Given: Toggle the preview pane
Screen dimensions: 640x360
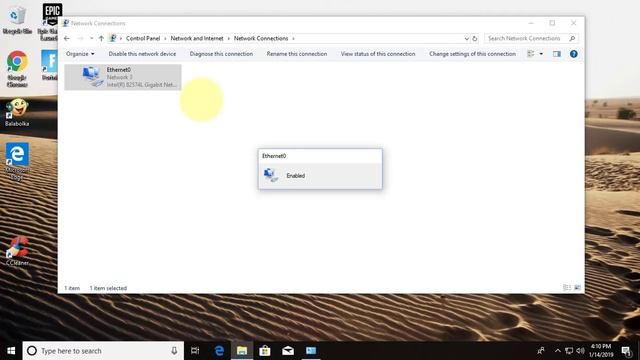Looking at the screenshot, I should point(557,54).
